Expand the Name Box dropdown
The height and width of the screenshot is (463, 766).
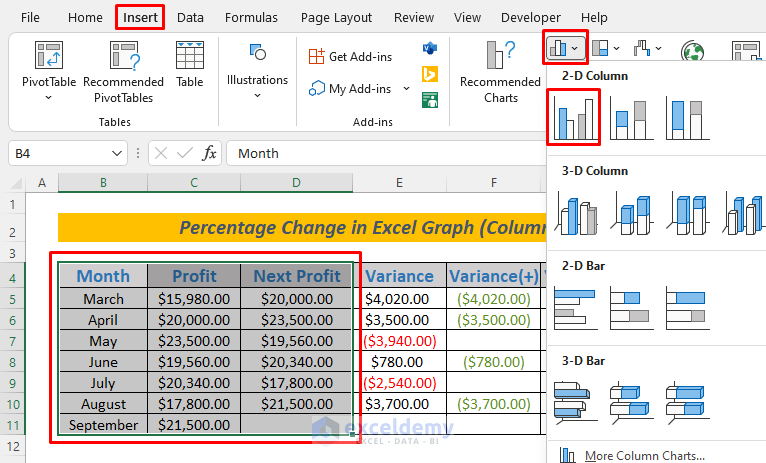[x=117, y=153]
